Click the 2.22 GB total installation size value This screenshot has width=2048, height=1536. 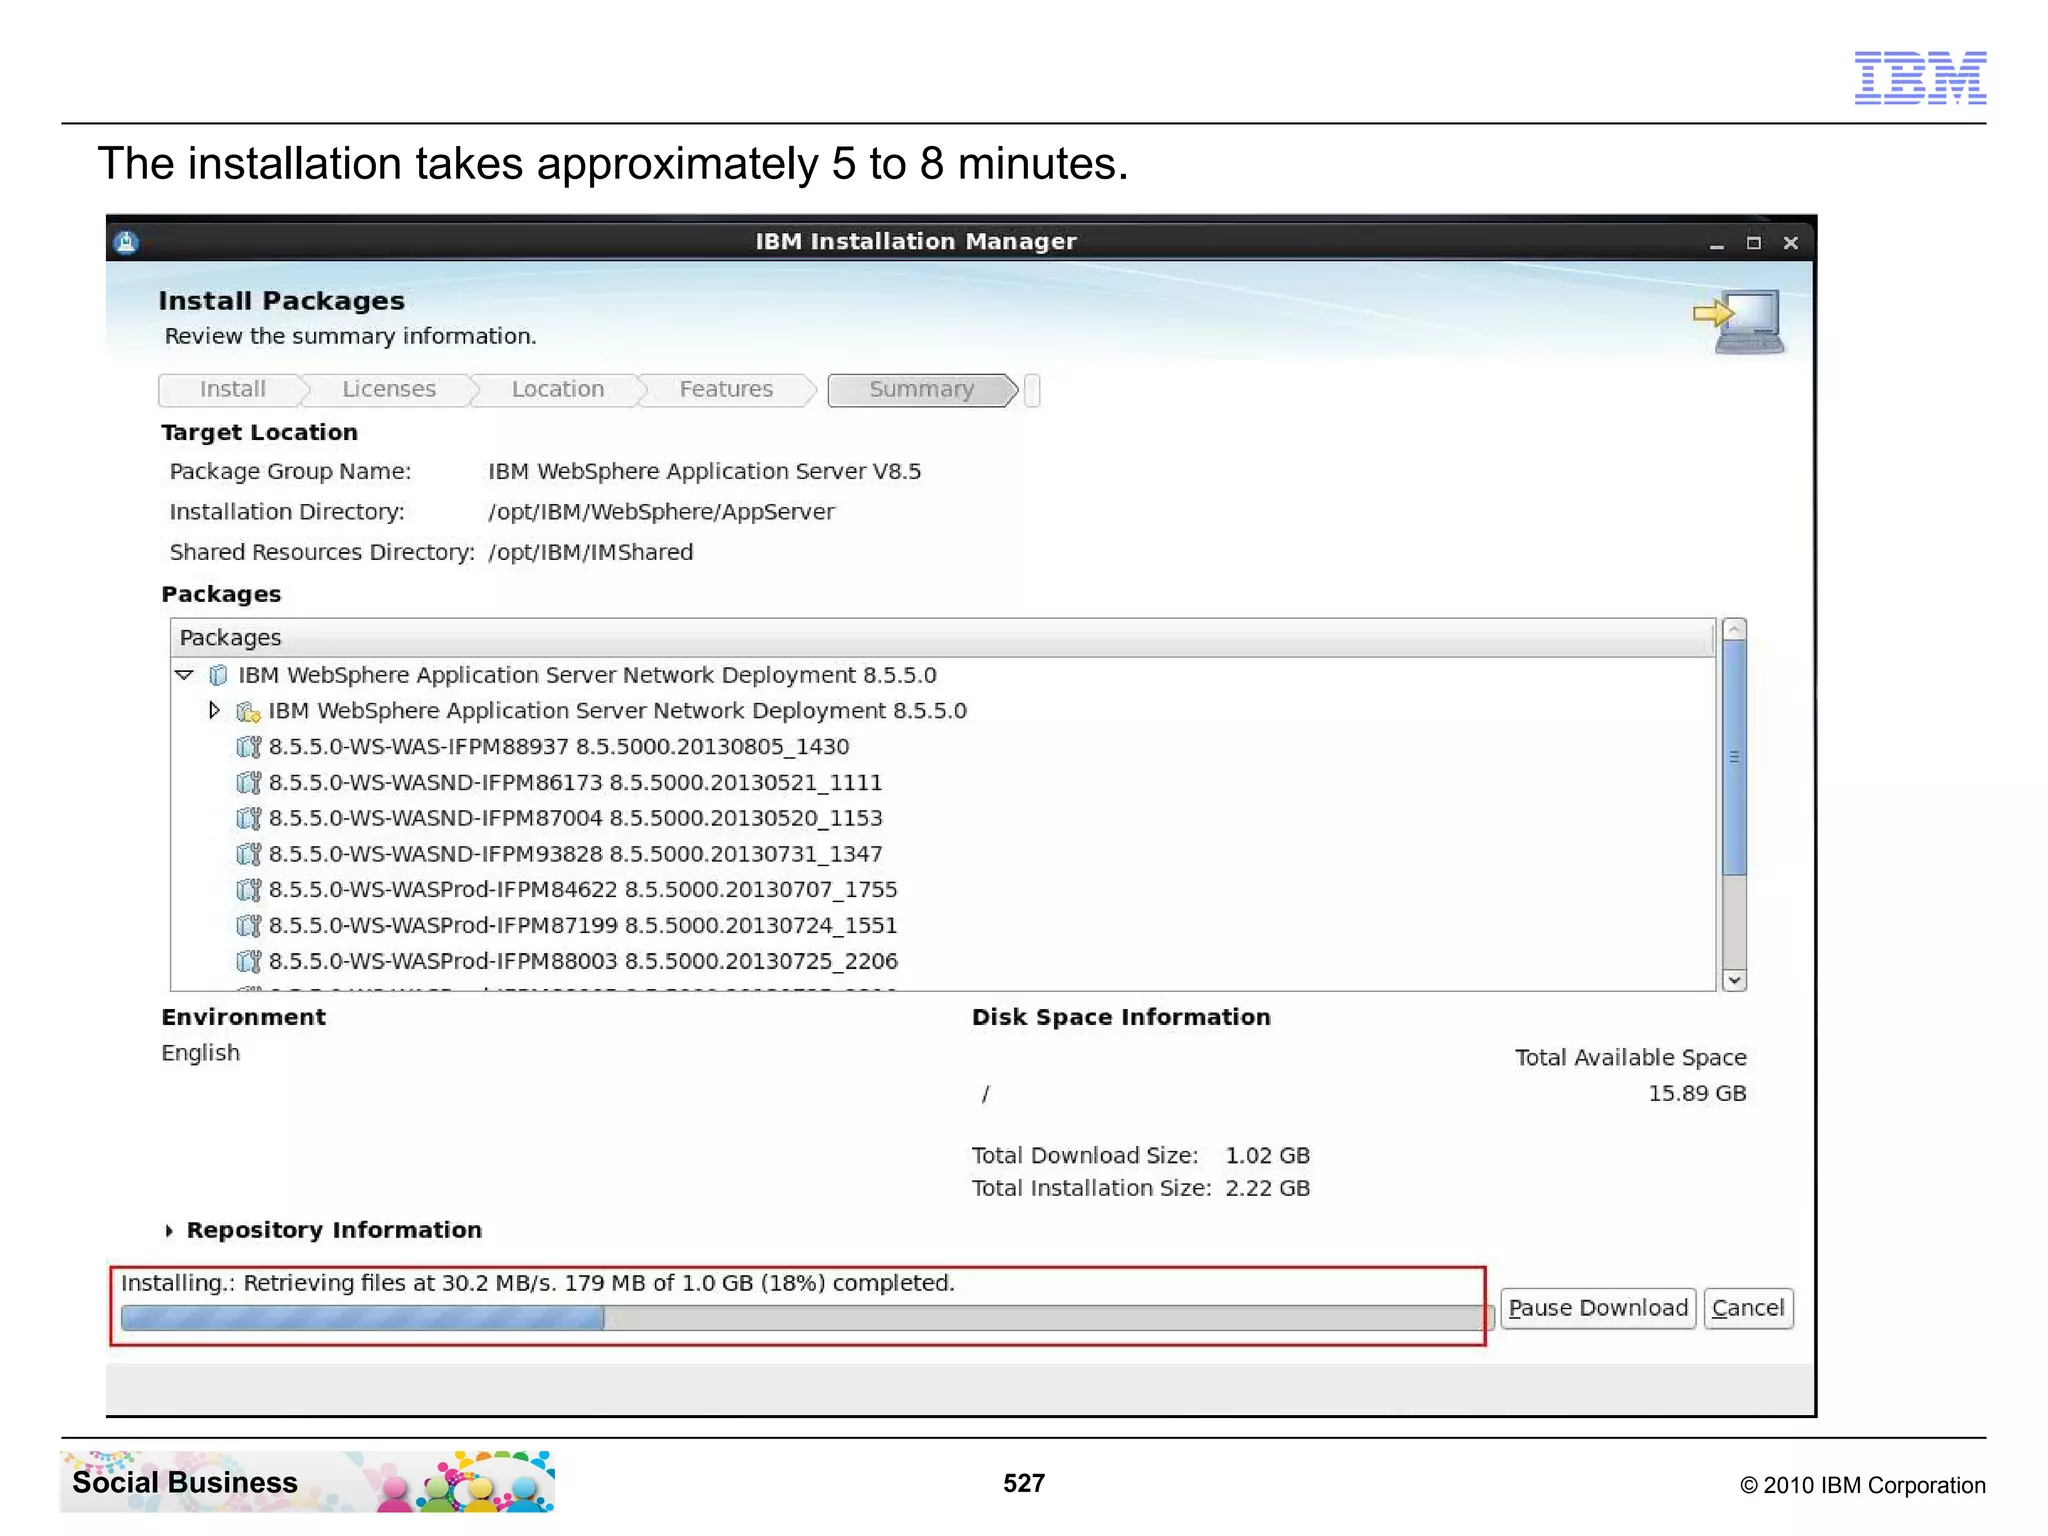pos(1267,1188)
